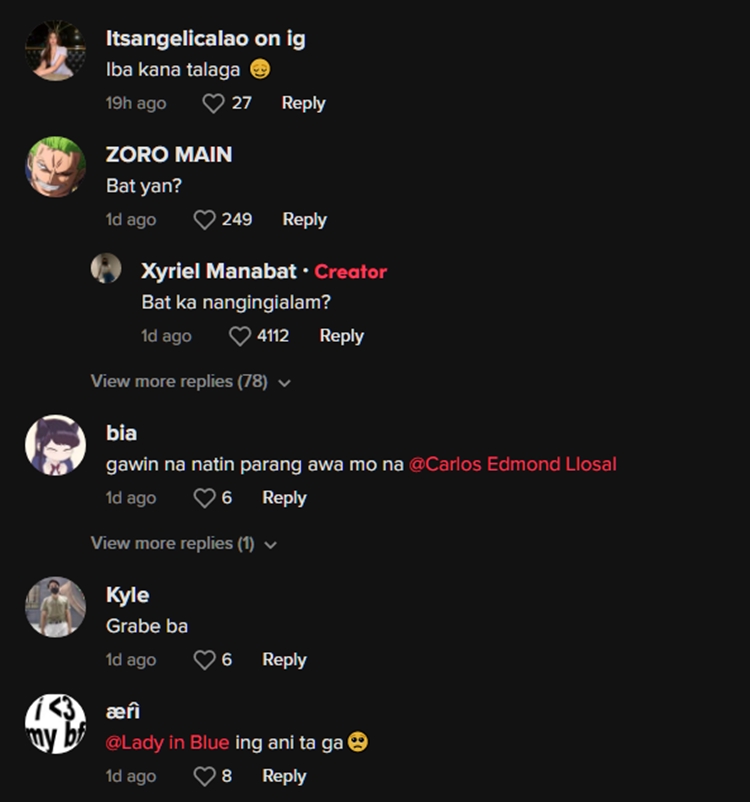The width and height of the screenshot is (750, 802).
Task: Open Itsangelicalao's profile picture
Action: click(56, 50)
